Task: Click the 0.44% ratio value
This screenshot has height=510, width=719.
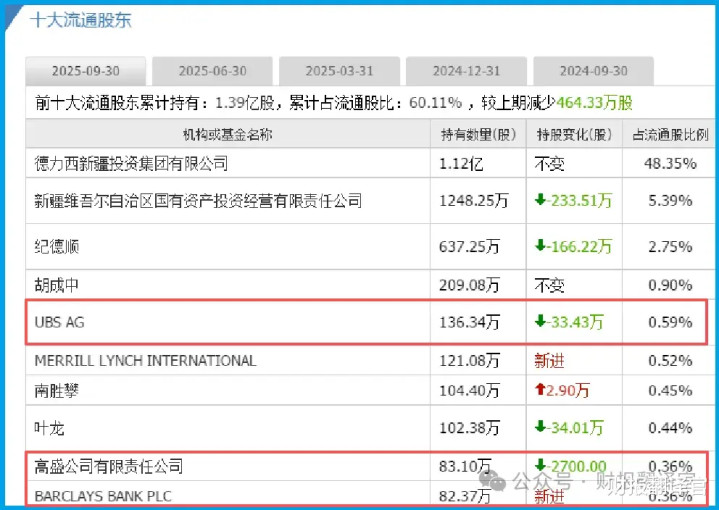Action: [x=670, y=428]
